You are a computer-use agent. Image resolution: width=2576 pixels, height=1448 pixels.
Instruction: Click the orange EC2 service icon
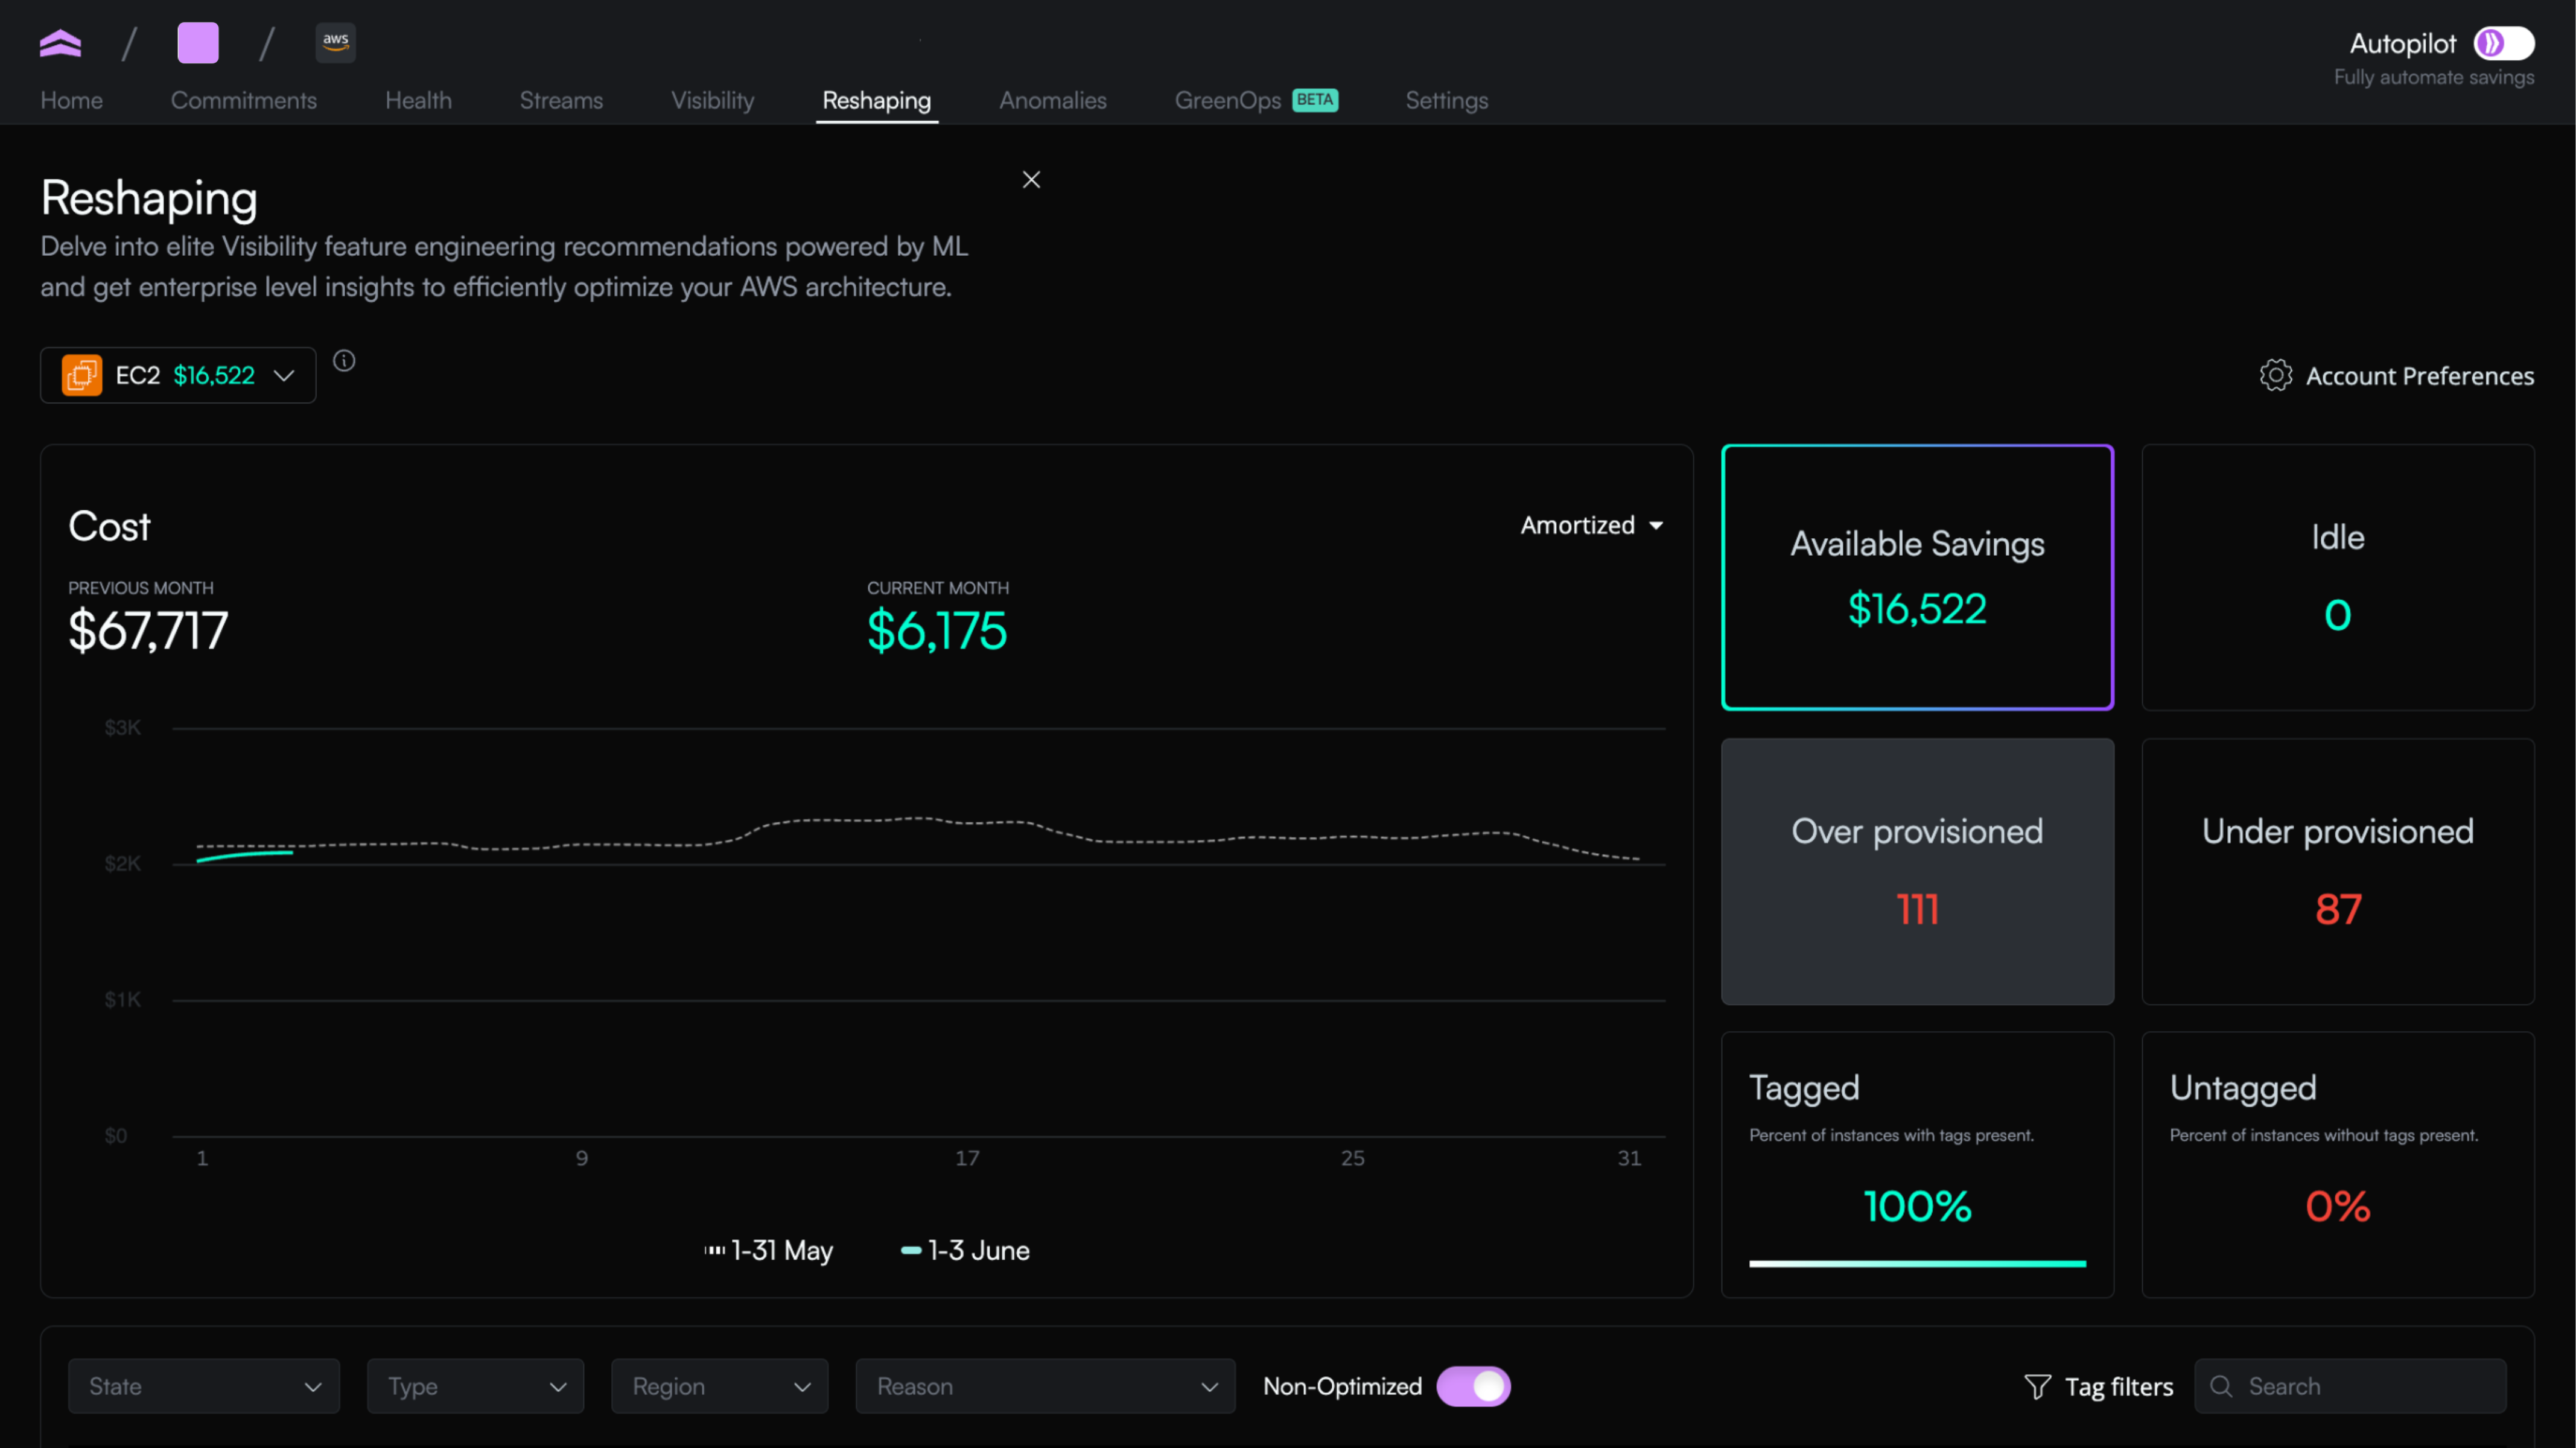(82, 375)
